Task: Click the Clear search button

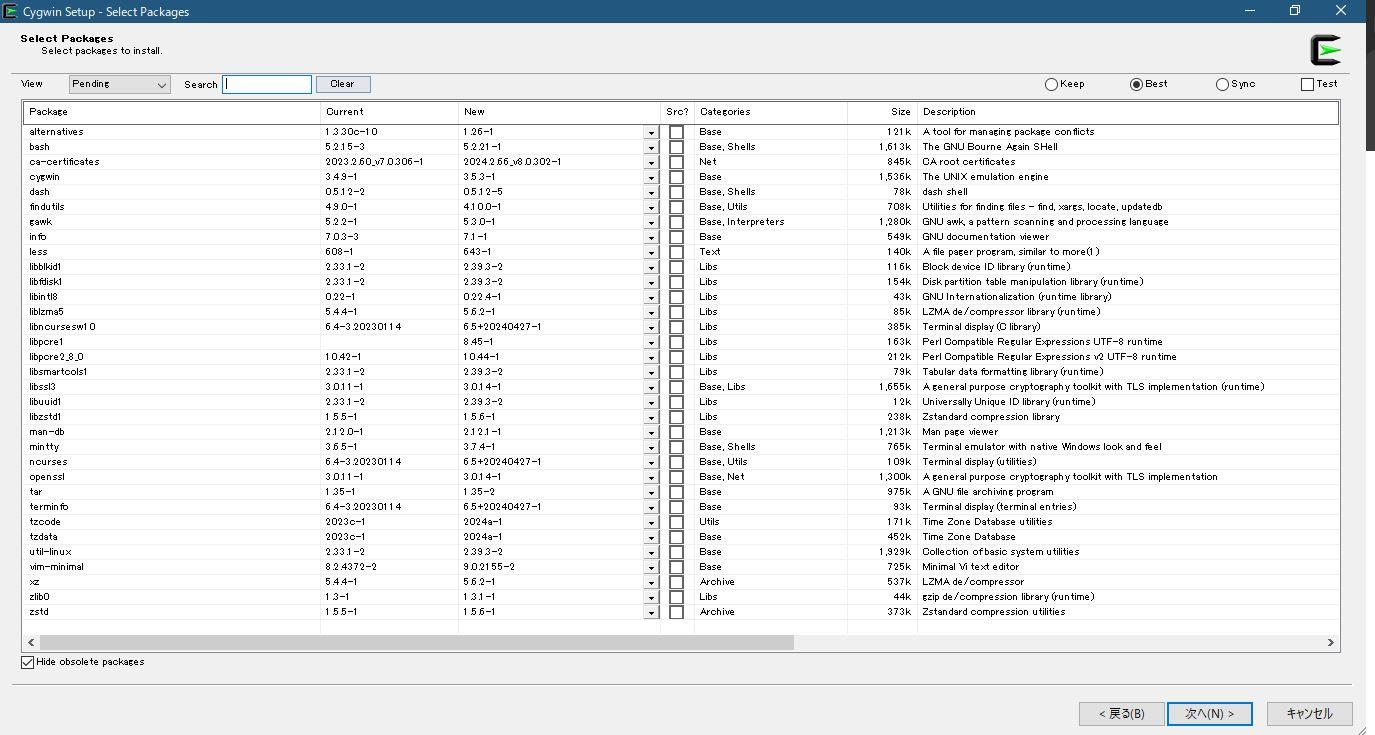Action: click(343, 85)
